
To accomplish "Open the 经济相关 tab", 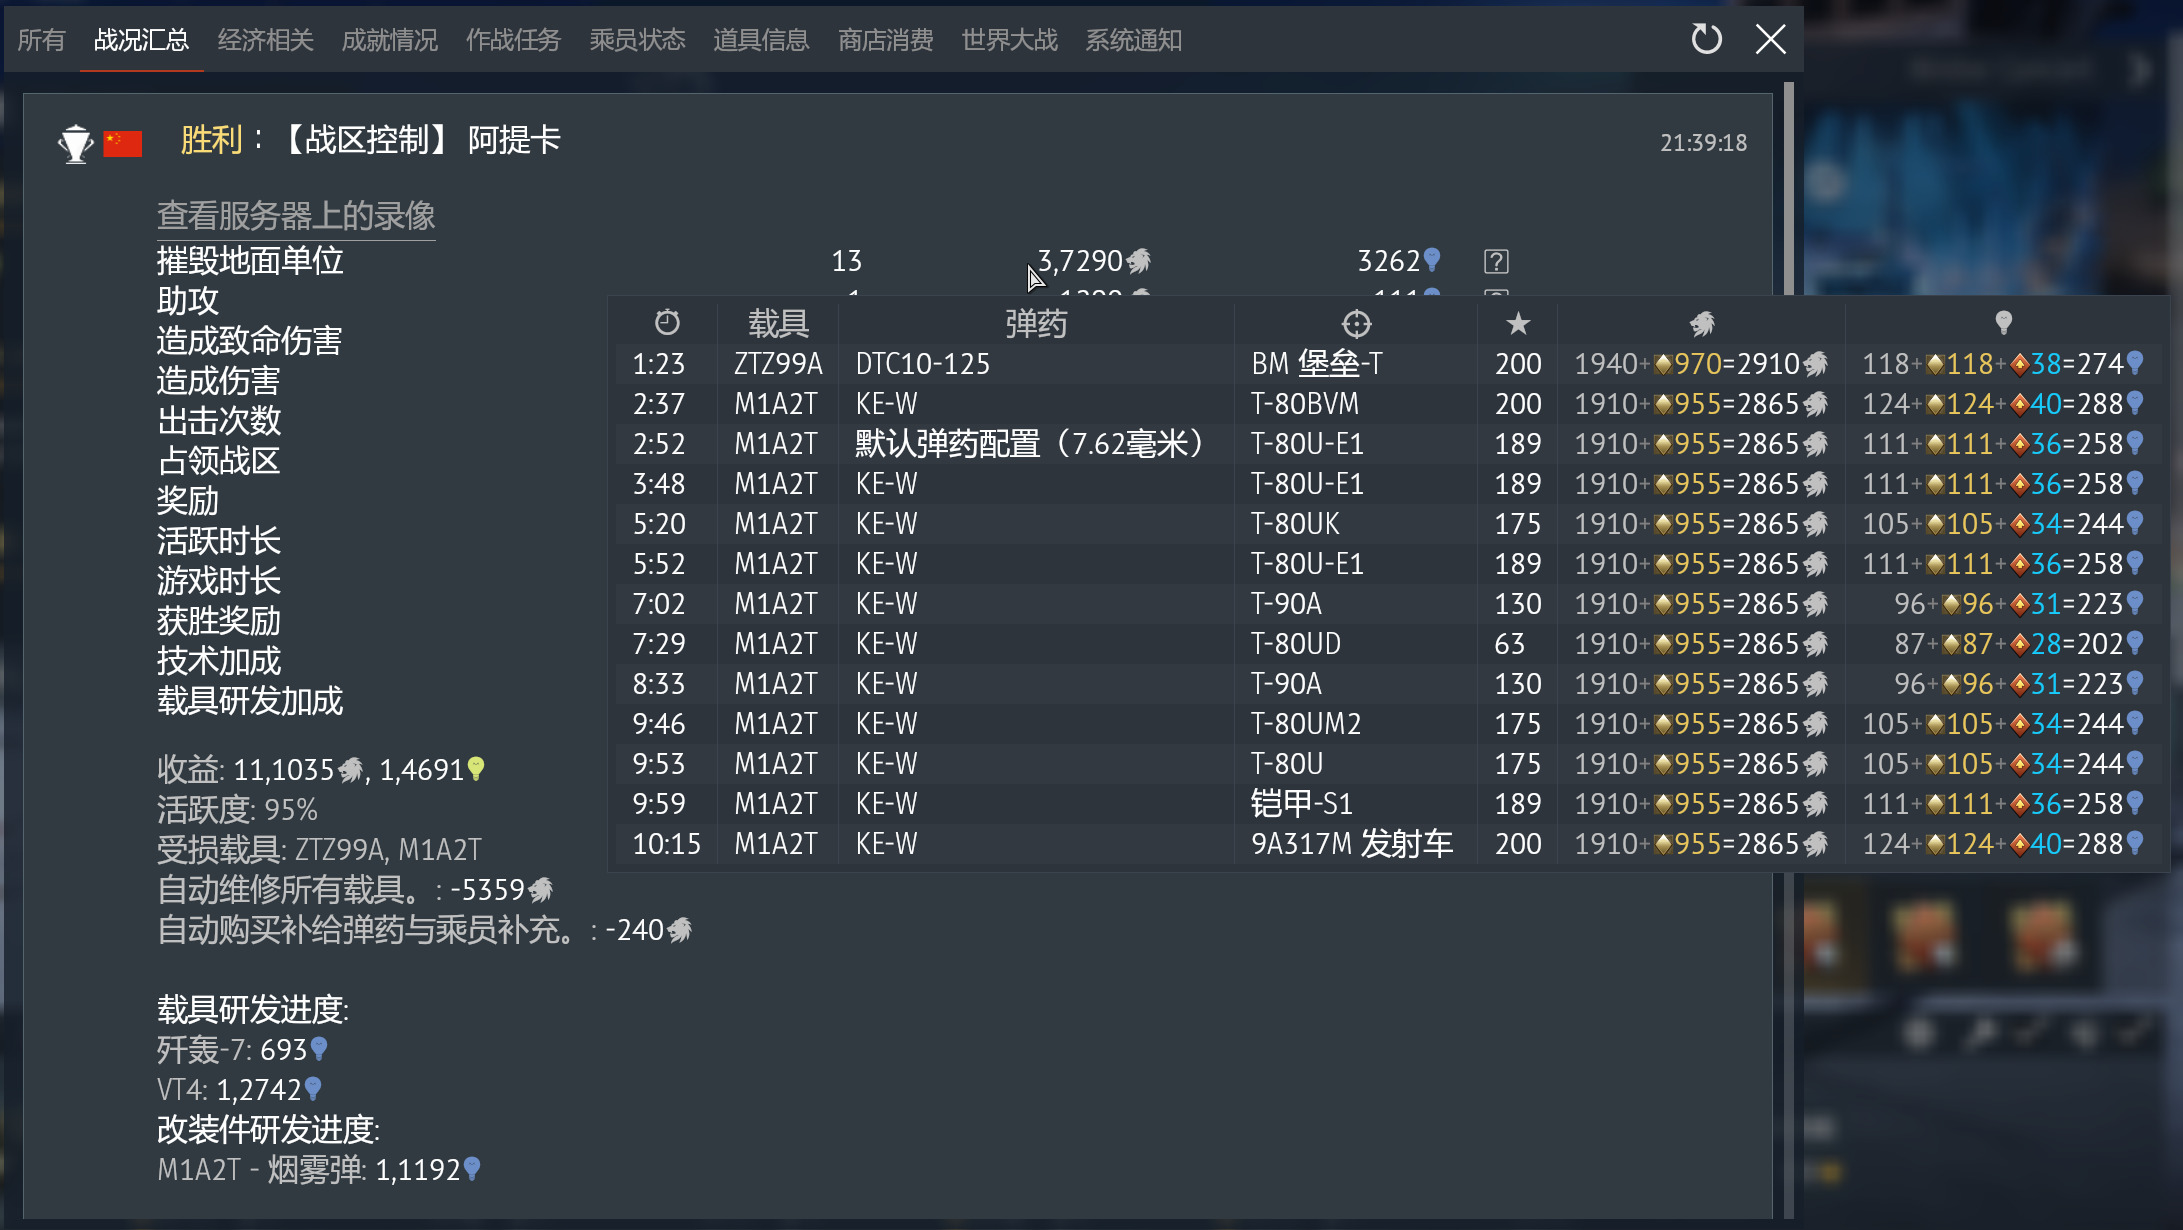I will tap(265, 40).
